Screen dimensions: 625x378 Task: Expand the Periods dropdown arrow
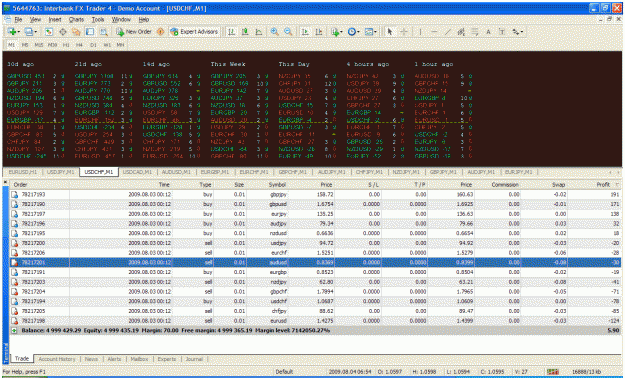359,32
